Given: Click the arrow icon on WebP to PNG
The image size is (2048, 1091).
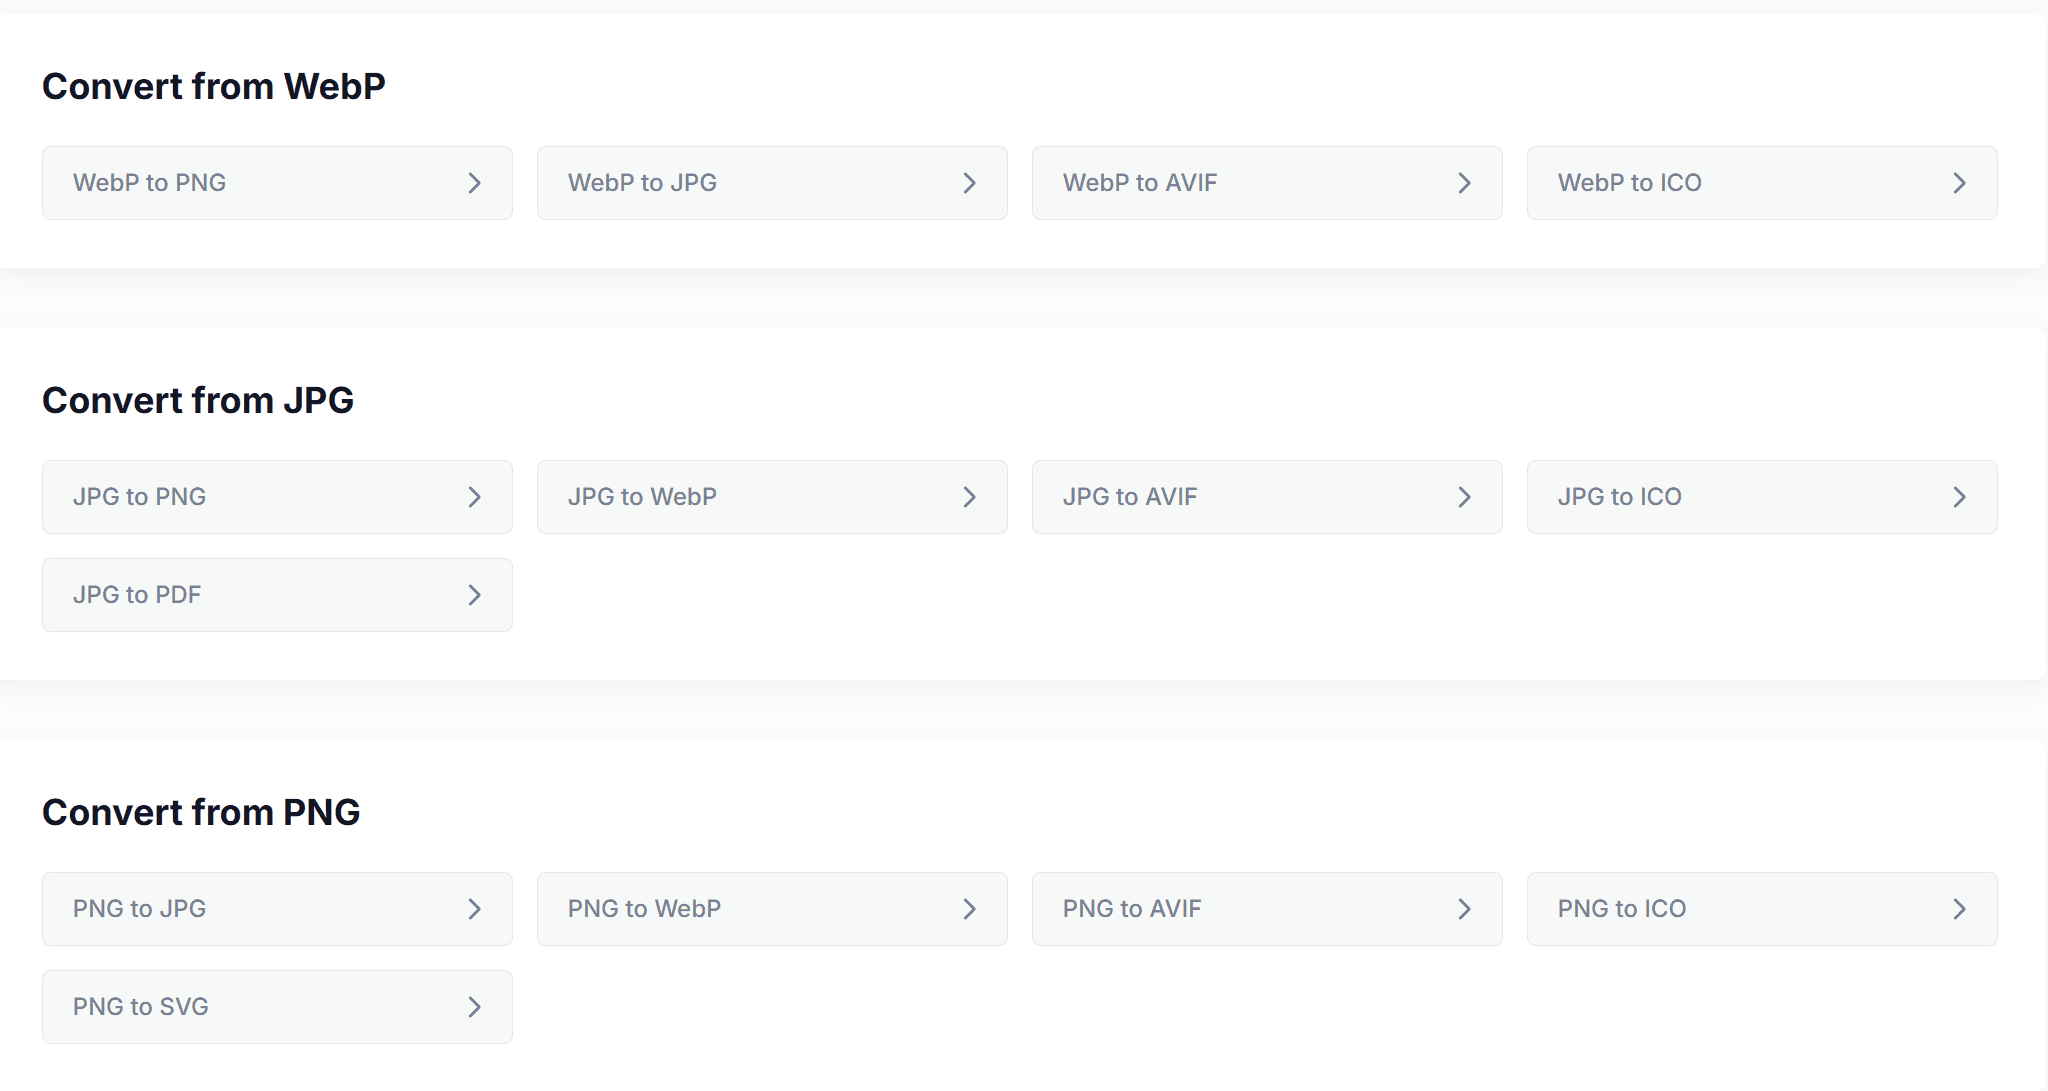Looking at the screenshot, I should [x=475, y=183].
